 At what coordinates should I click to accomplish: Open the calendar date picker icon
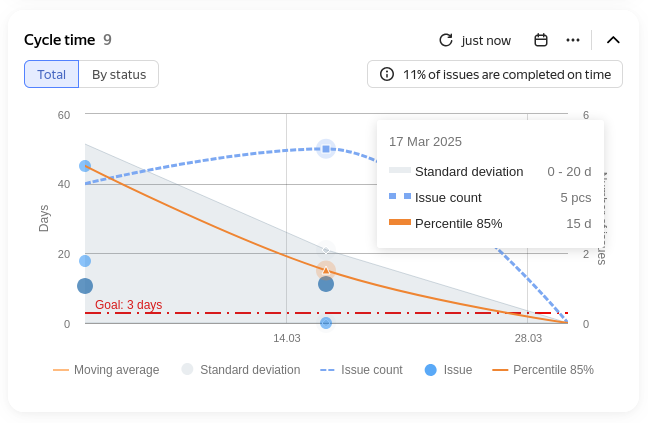point(541,40)
